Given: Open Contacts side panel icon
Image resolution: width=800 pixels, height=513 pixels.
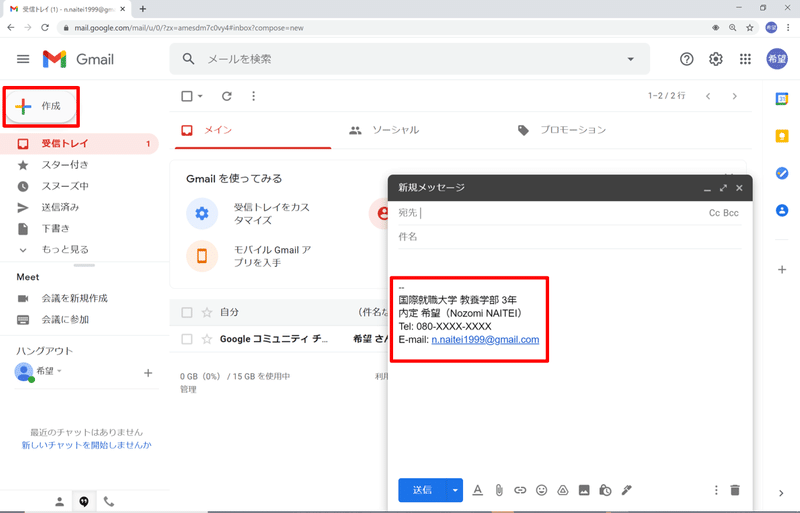Looking at the screenshot, I should click(x=782, y=210).
